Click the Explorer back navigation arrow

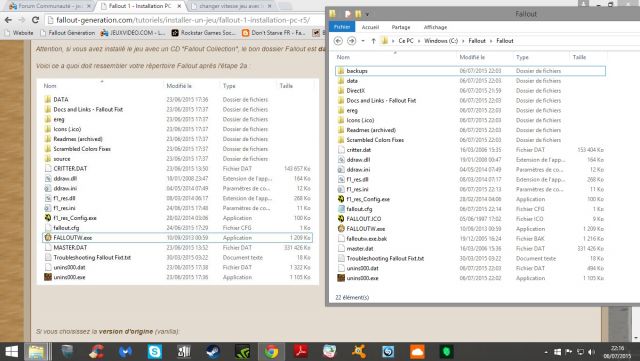tap(338, 41)
